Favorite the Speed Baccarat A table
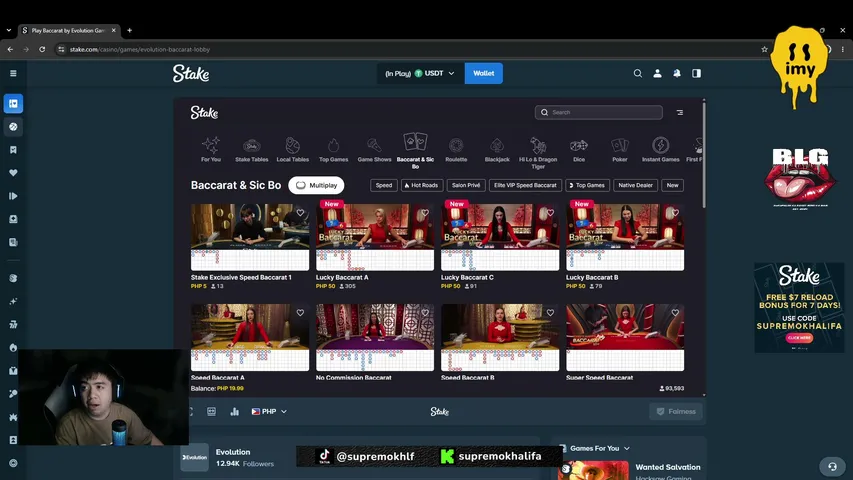Screen dimensions: 853x480 300,313
